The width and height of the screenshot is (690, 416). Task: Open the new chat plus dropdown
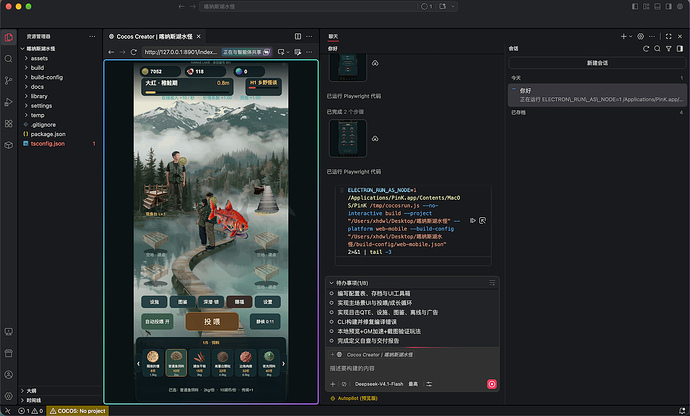pos(626,37)
